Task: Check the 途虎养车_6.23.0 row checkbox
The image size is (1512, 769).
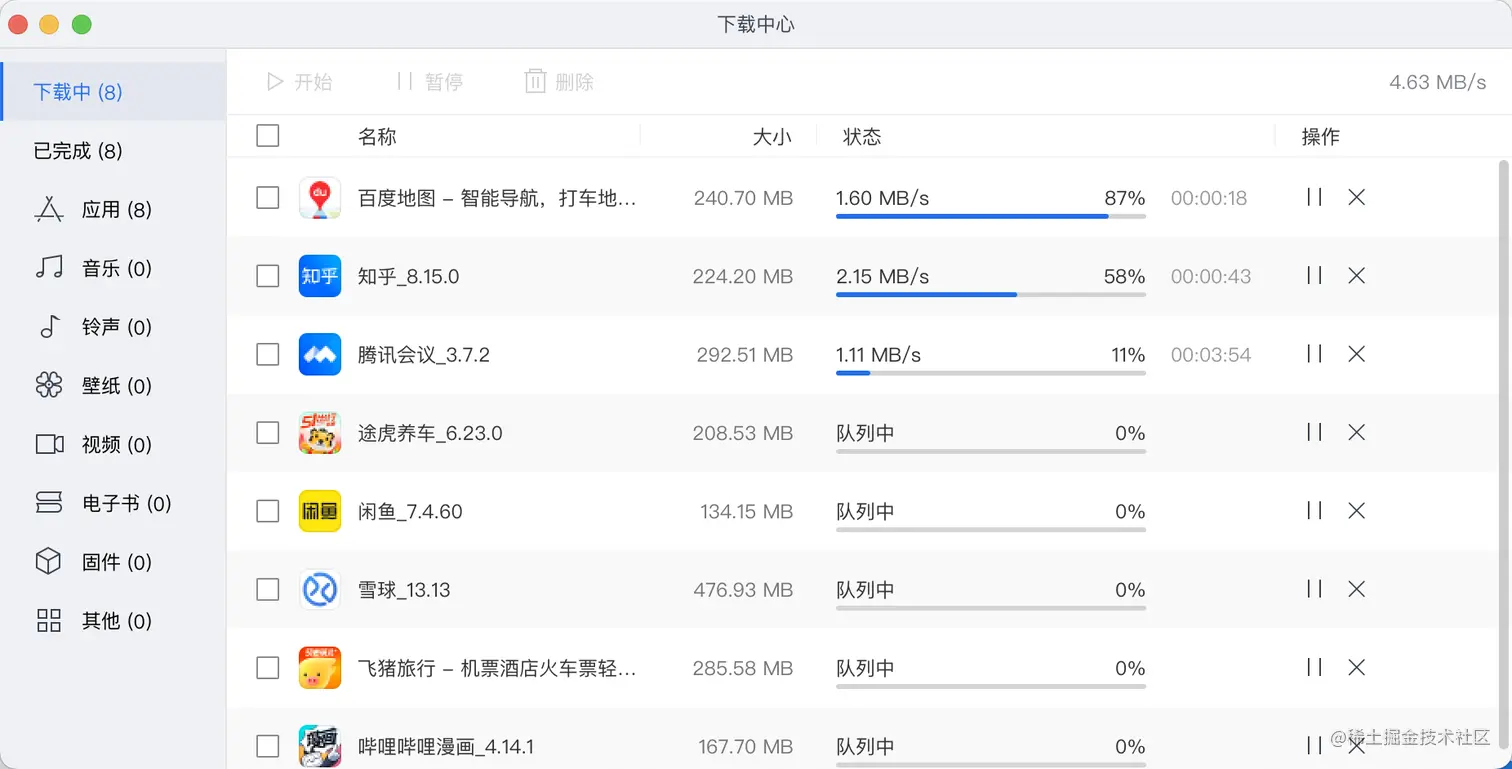Action: click(268, 433)
